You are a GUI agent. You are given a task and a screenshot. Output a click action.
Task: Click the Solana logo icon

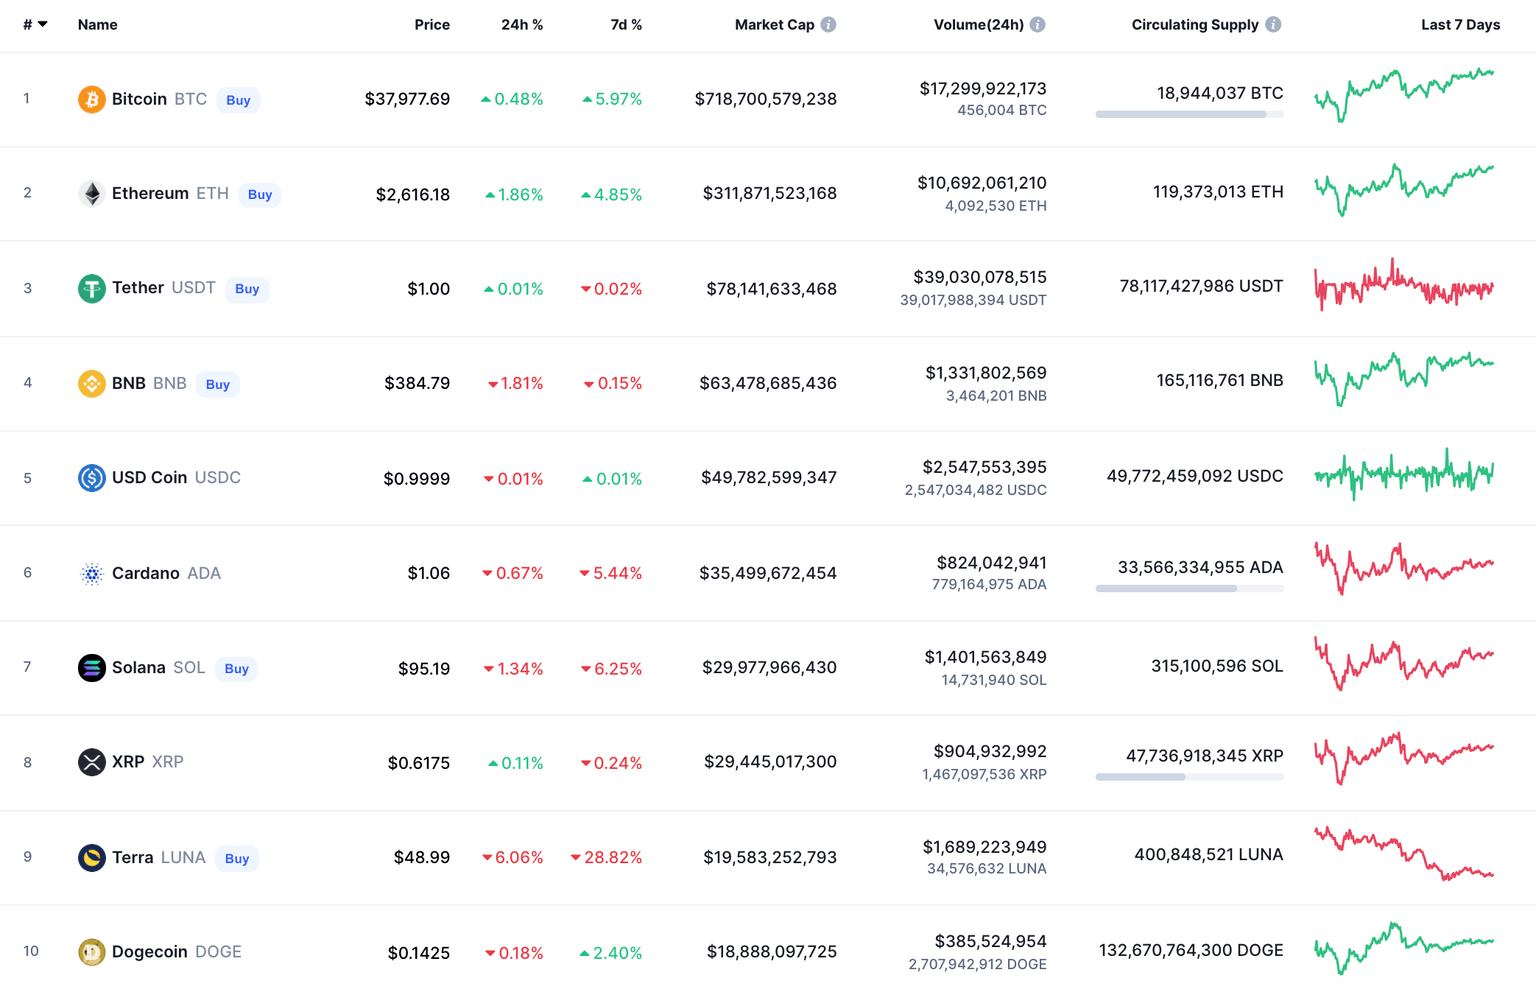pos(91,668)
